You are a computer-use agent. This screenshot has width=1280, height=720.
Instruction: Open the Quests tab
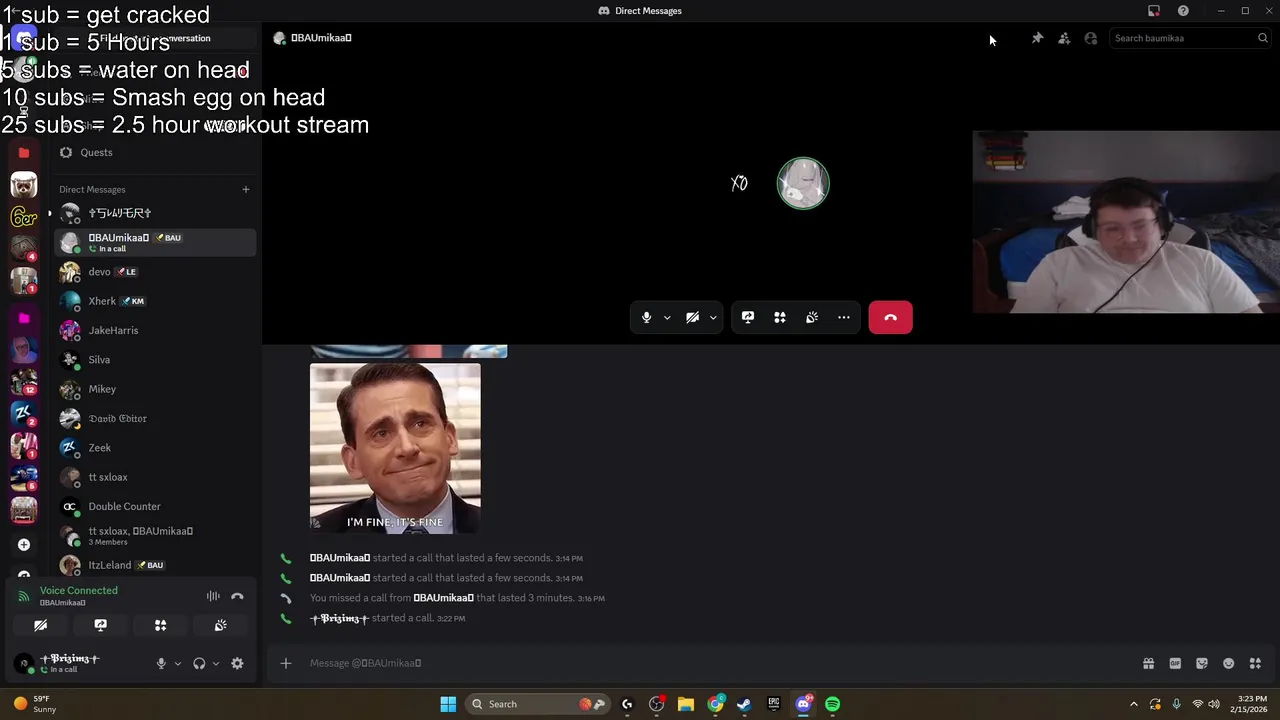155,152
